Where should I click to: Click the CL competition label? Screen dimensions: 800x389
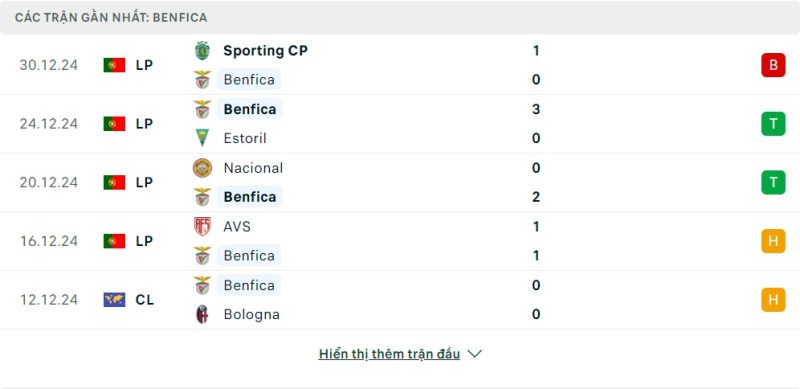pos(144,300)
